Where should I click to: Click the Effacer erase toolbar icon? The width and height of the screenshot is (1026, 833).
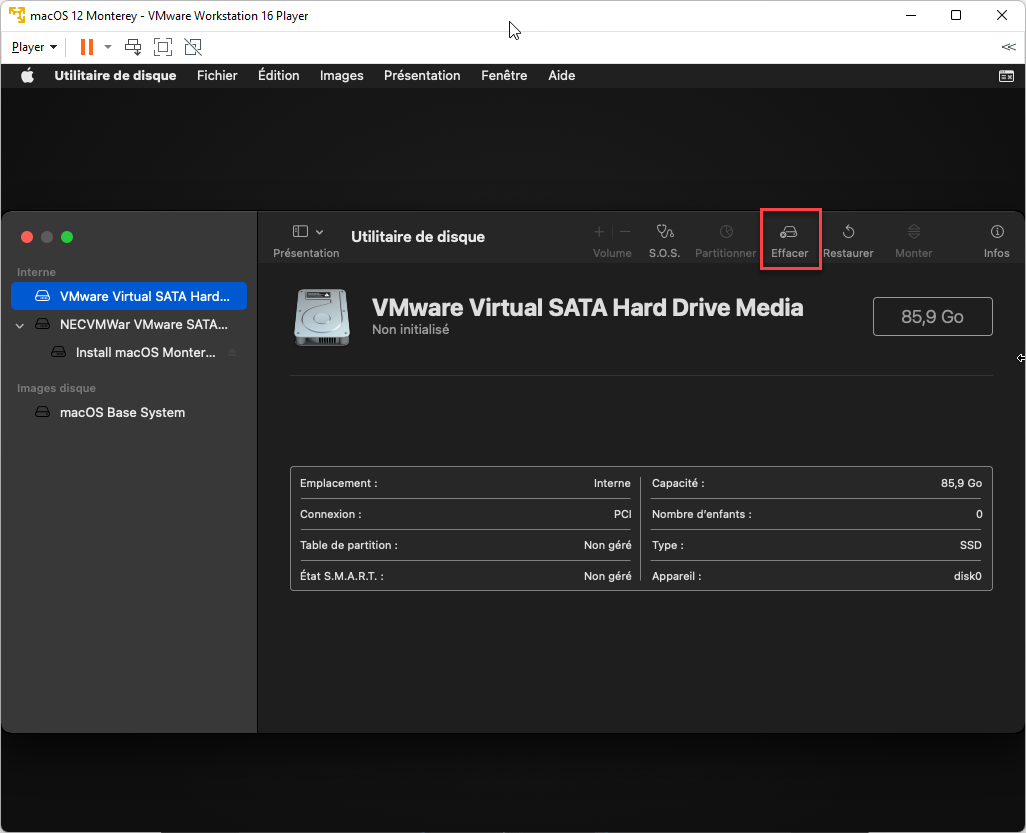[x=788, y=232]
